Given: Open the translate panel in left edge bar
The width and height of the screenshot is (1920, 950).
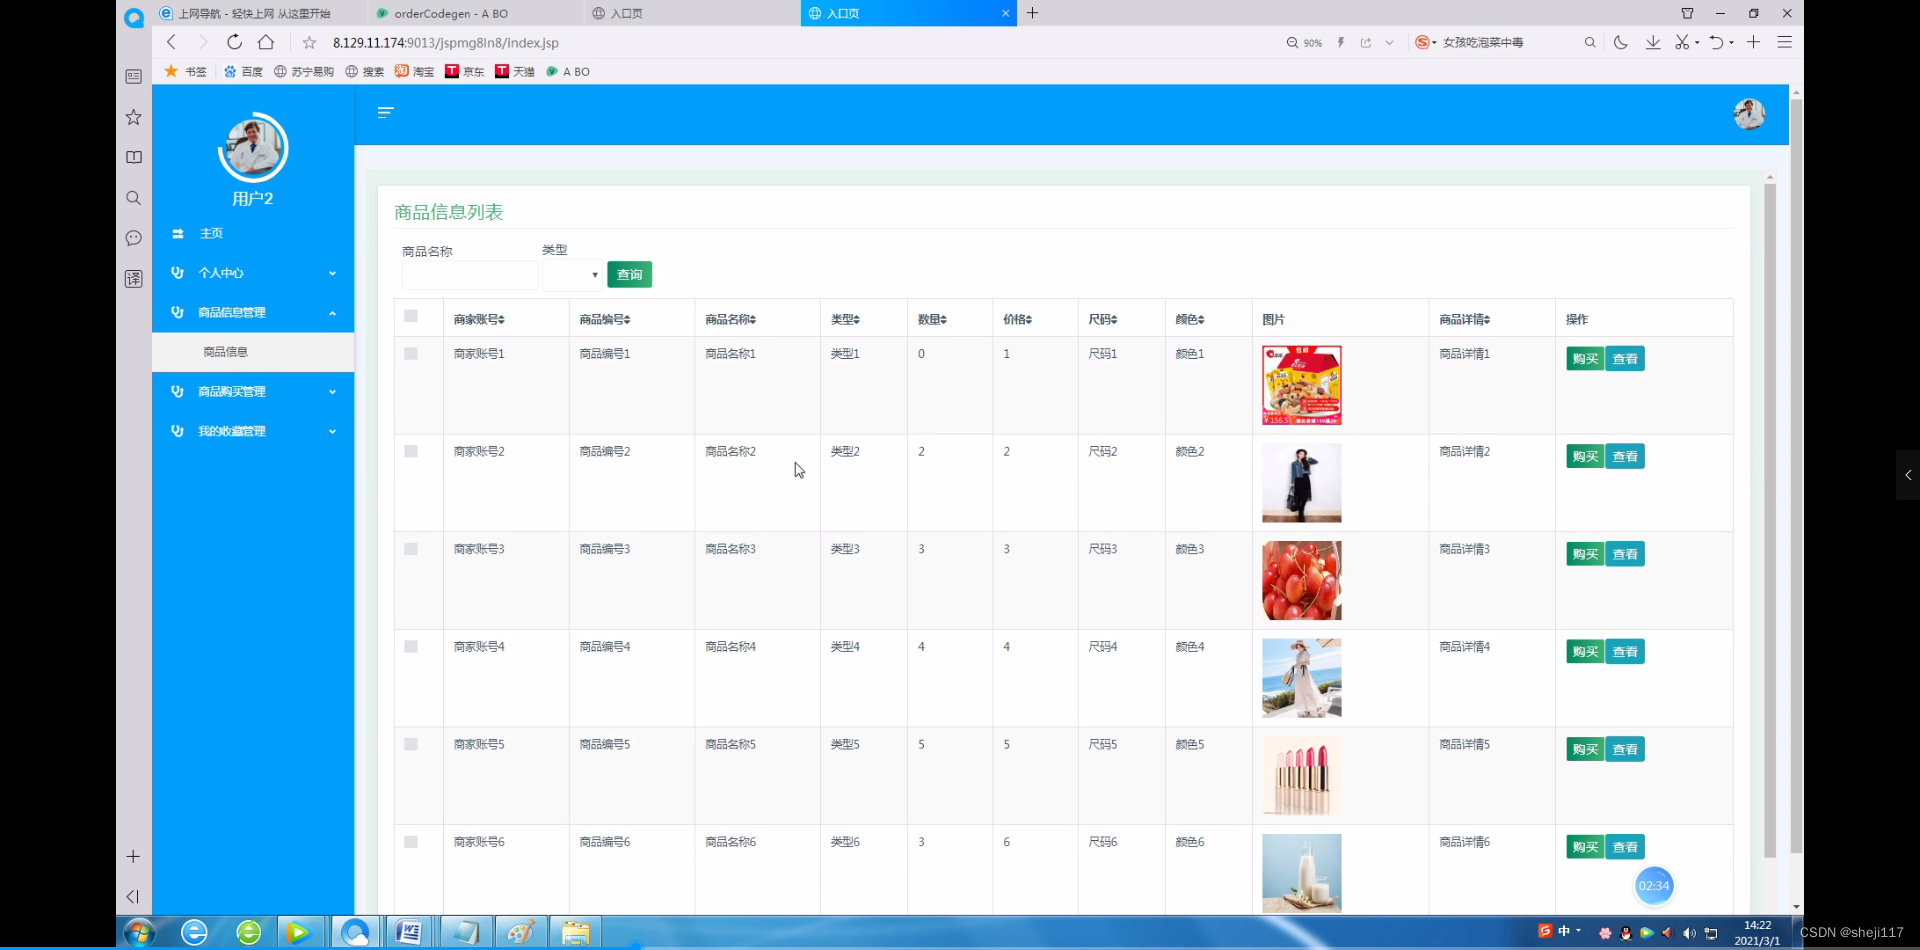Looking at the screenshot, I should pos(133,279).
